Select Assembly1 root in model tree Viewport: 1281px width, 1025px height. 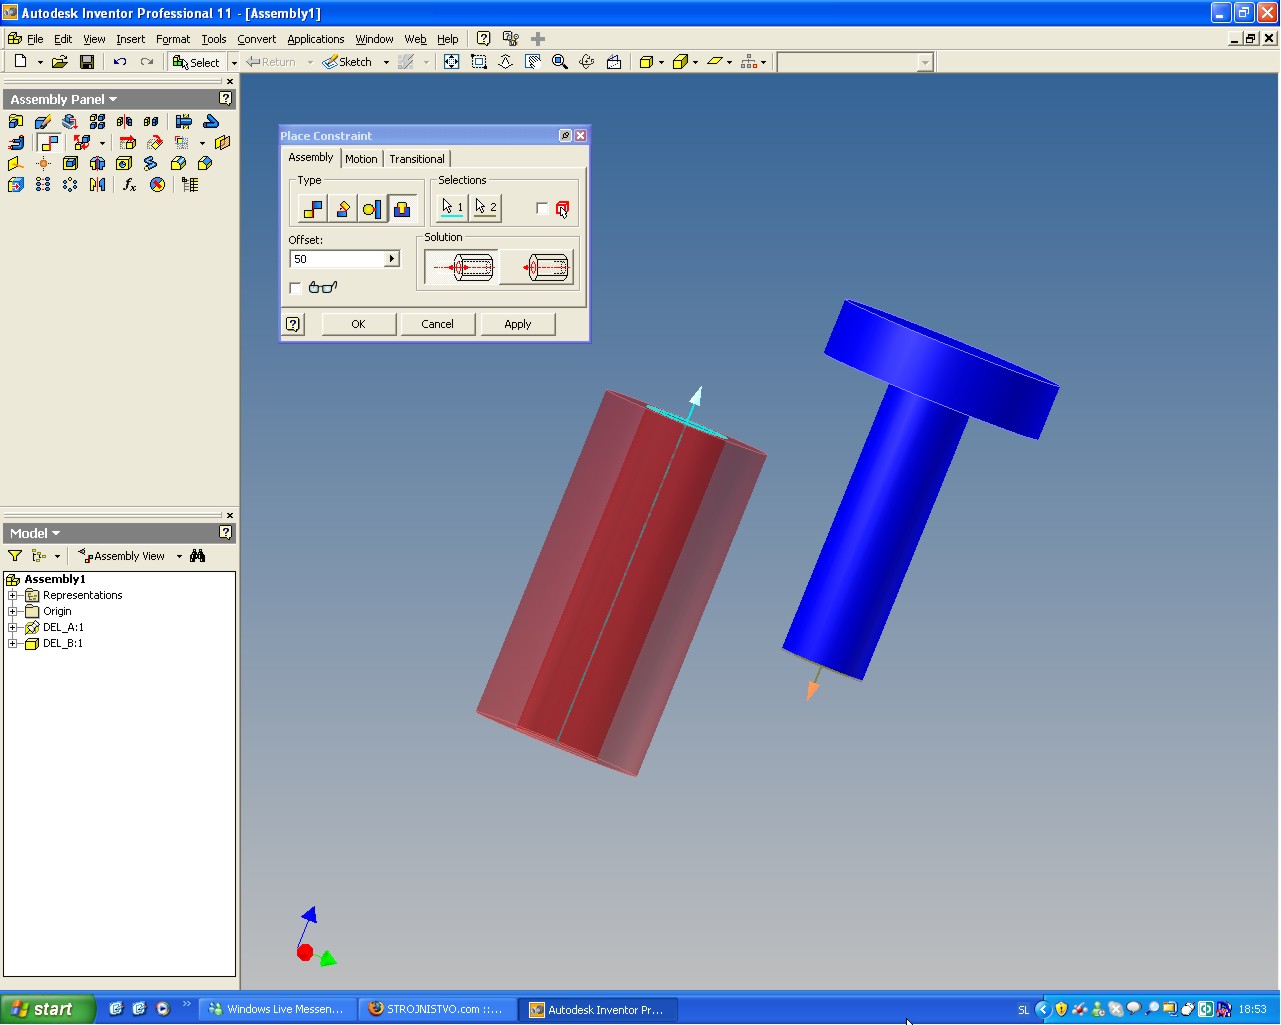(x=55, y=579)
